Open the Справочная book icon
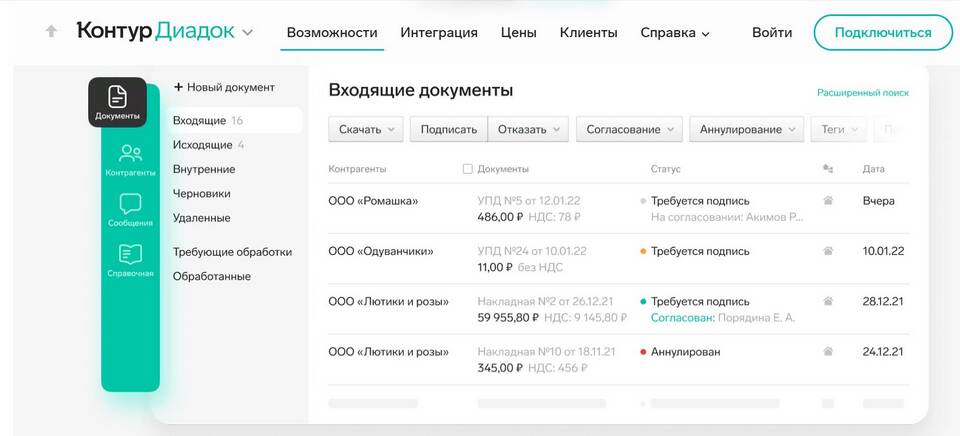This screenshot has height=436, width=960. click(x=130, y=260)
